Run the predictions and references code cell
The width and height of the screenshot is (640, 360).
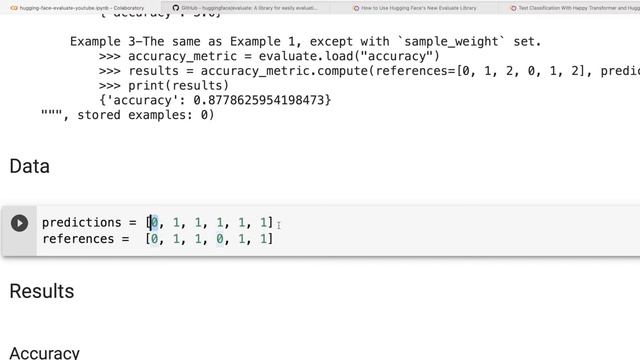pyautogui.click(x=19, y=223)
